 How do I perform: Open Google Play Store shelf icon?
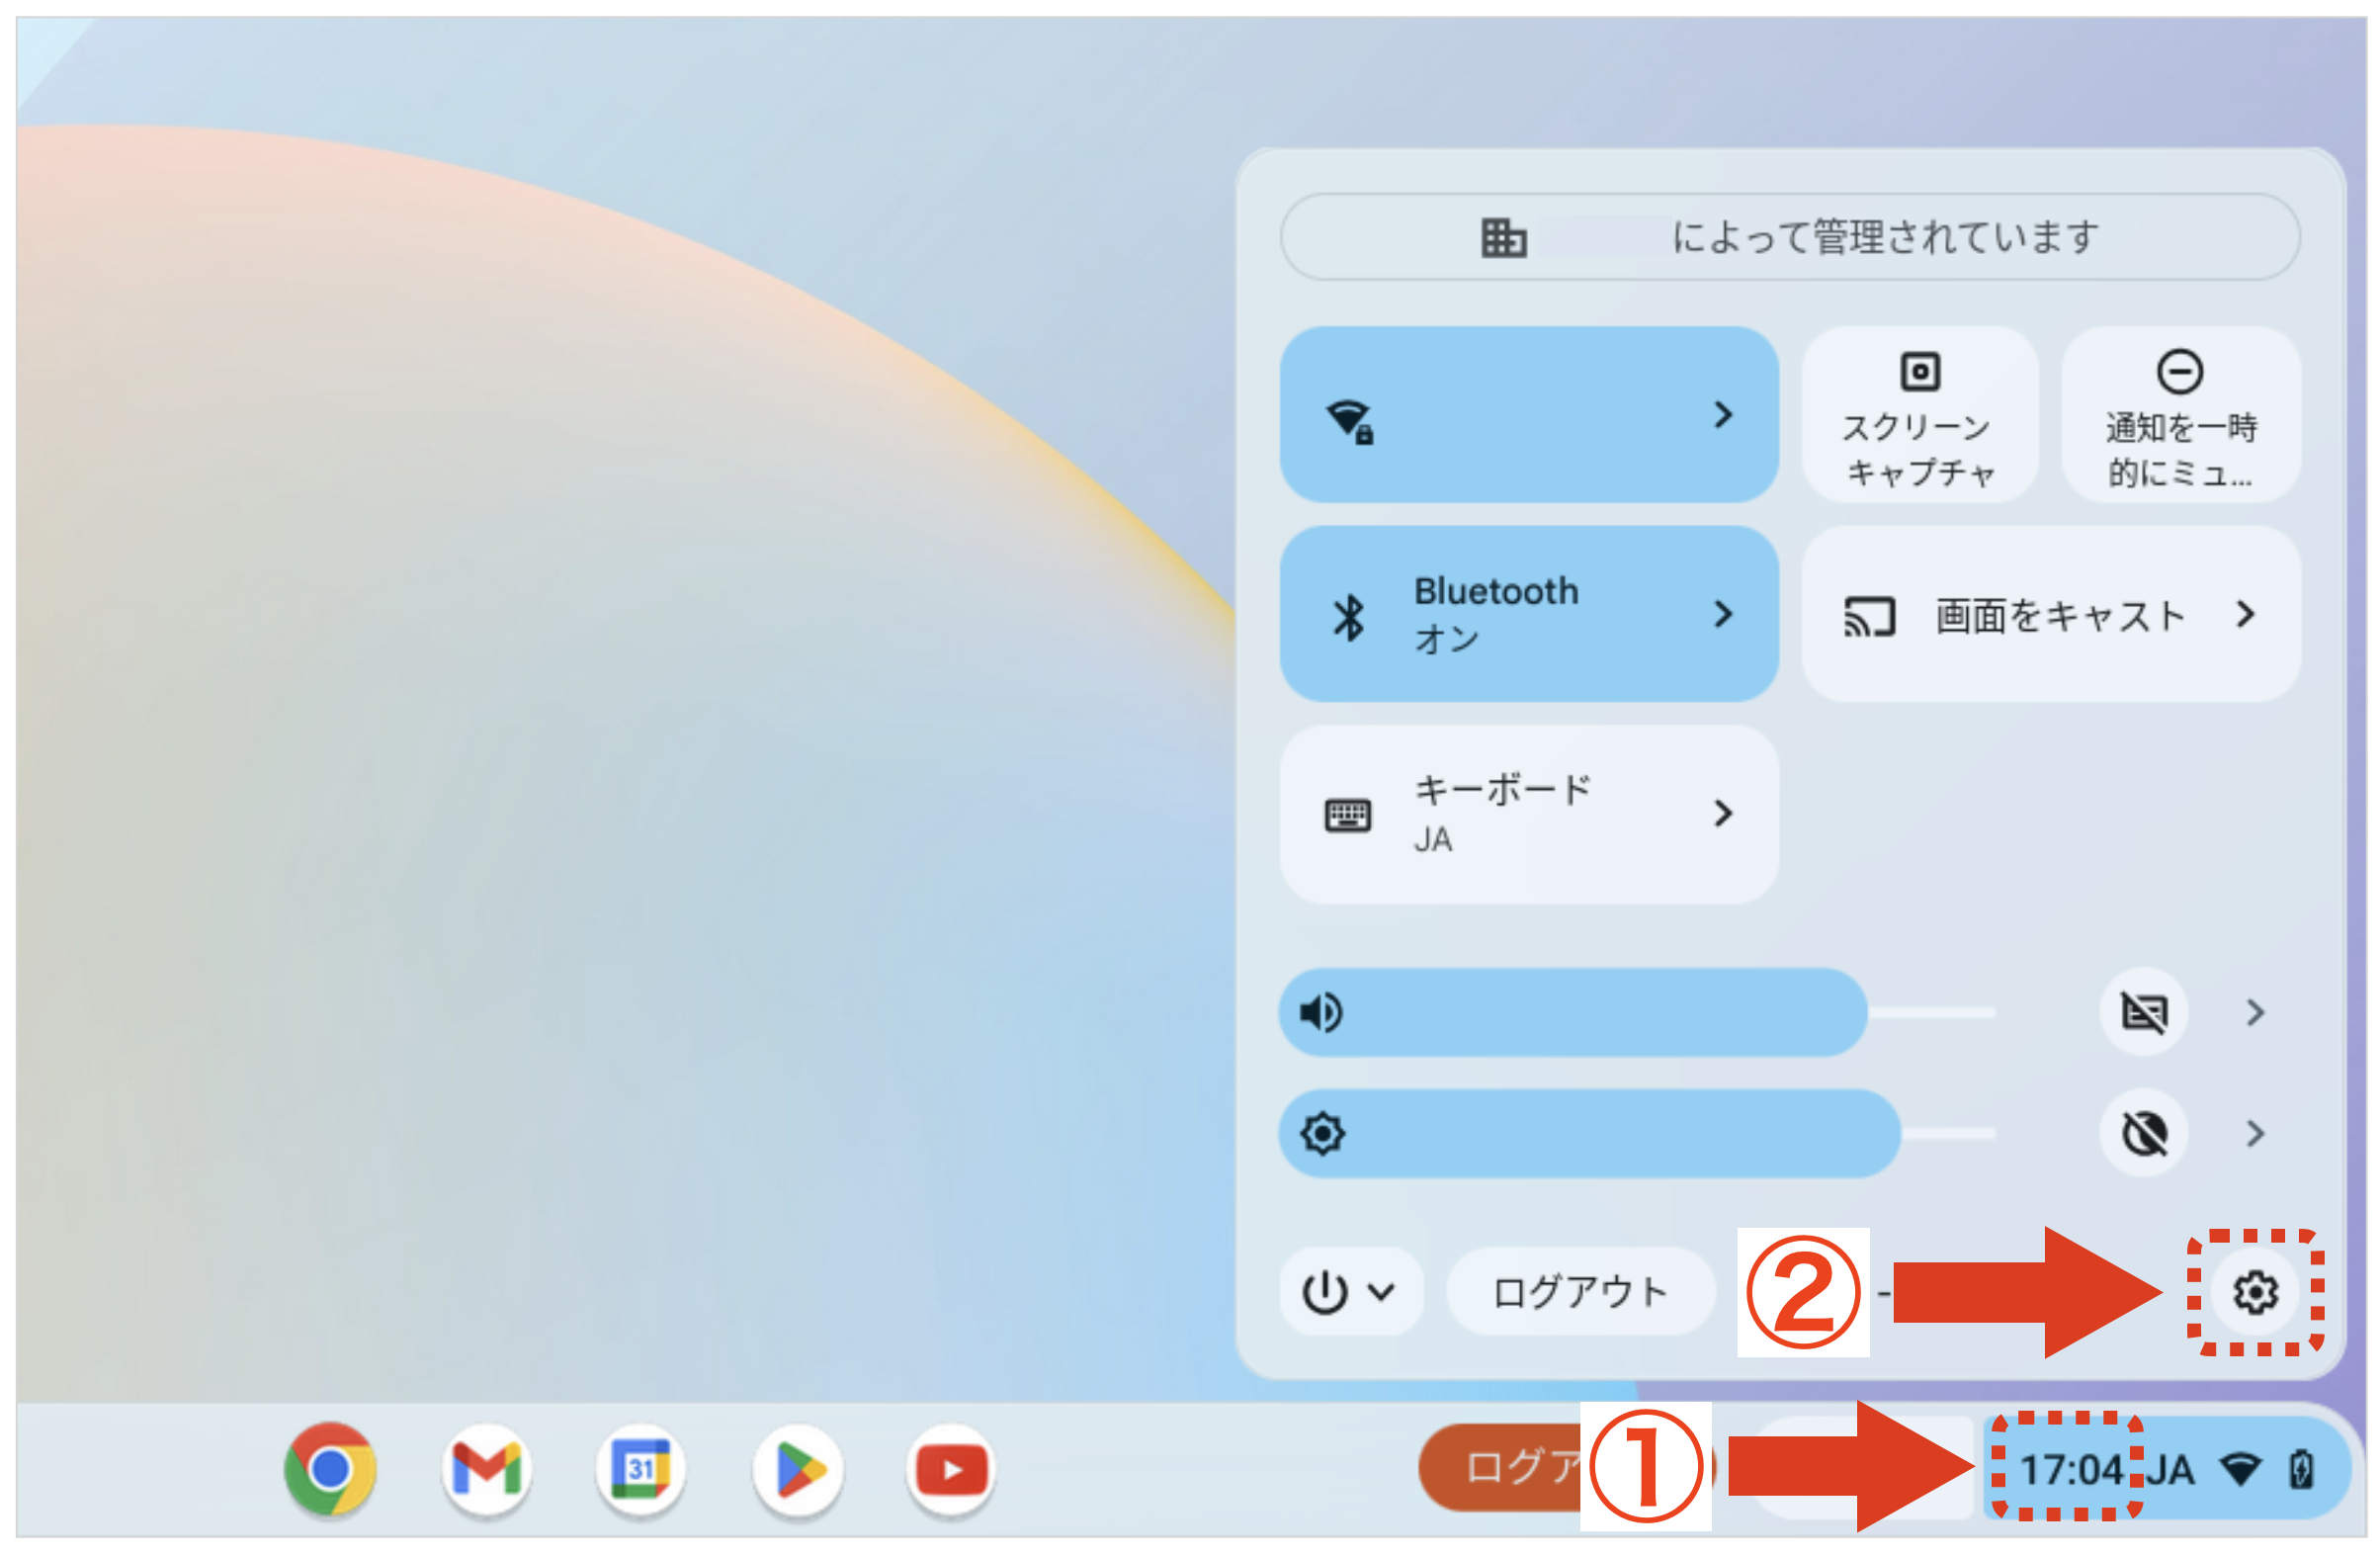pos(797,1470)
